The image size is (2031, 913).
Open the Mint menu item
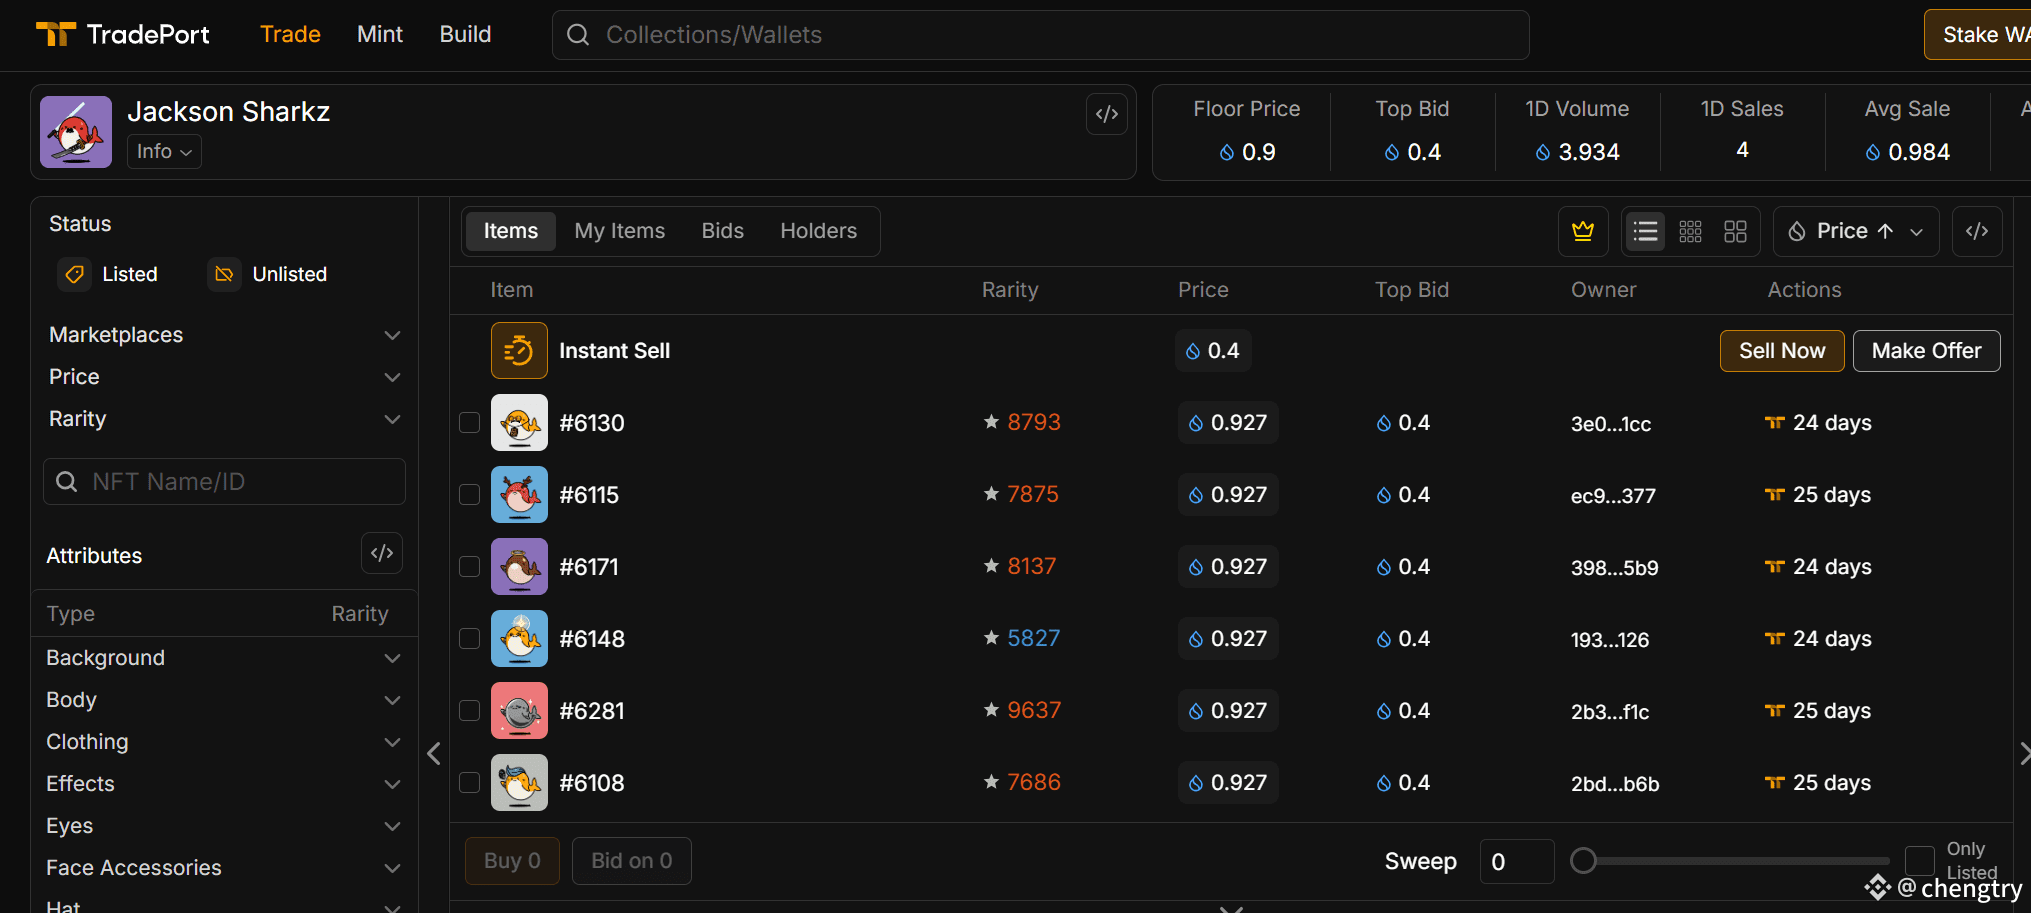click(x=379, y=35)
